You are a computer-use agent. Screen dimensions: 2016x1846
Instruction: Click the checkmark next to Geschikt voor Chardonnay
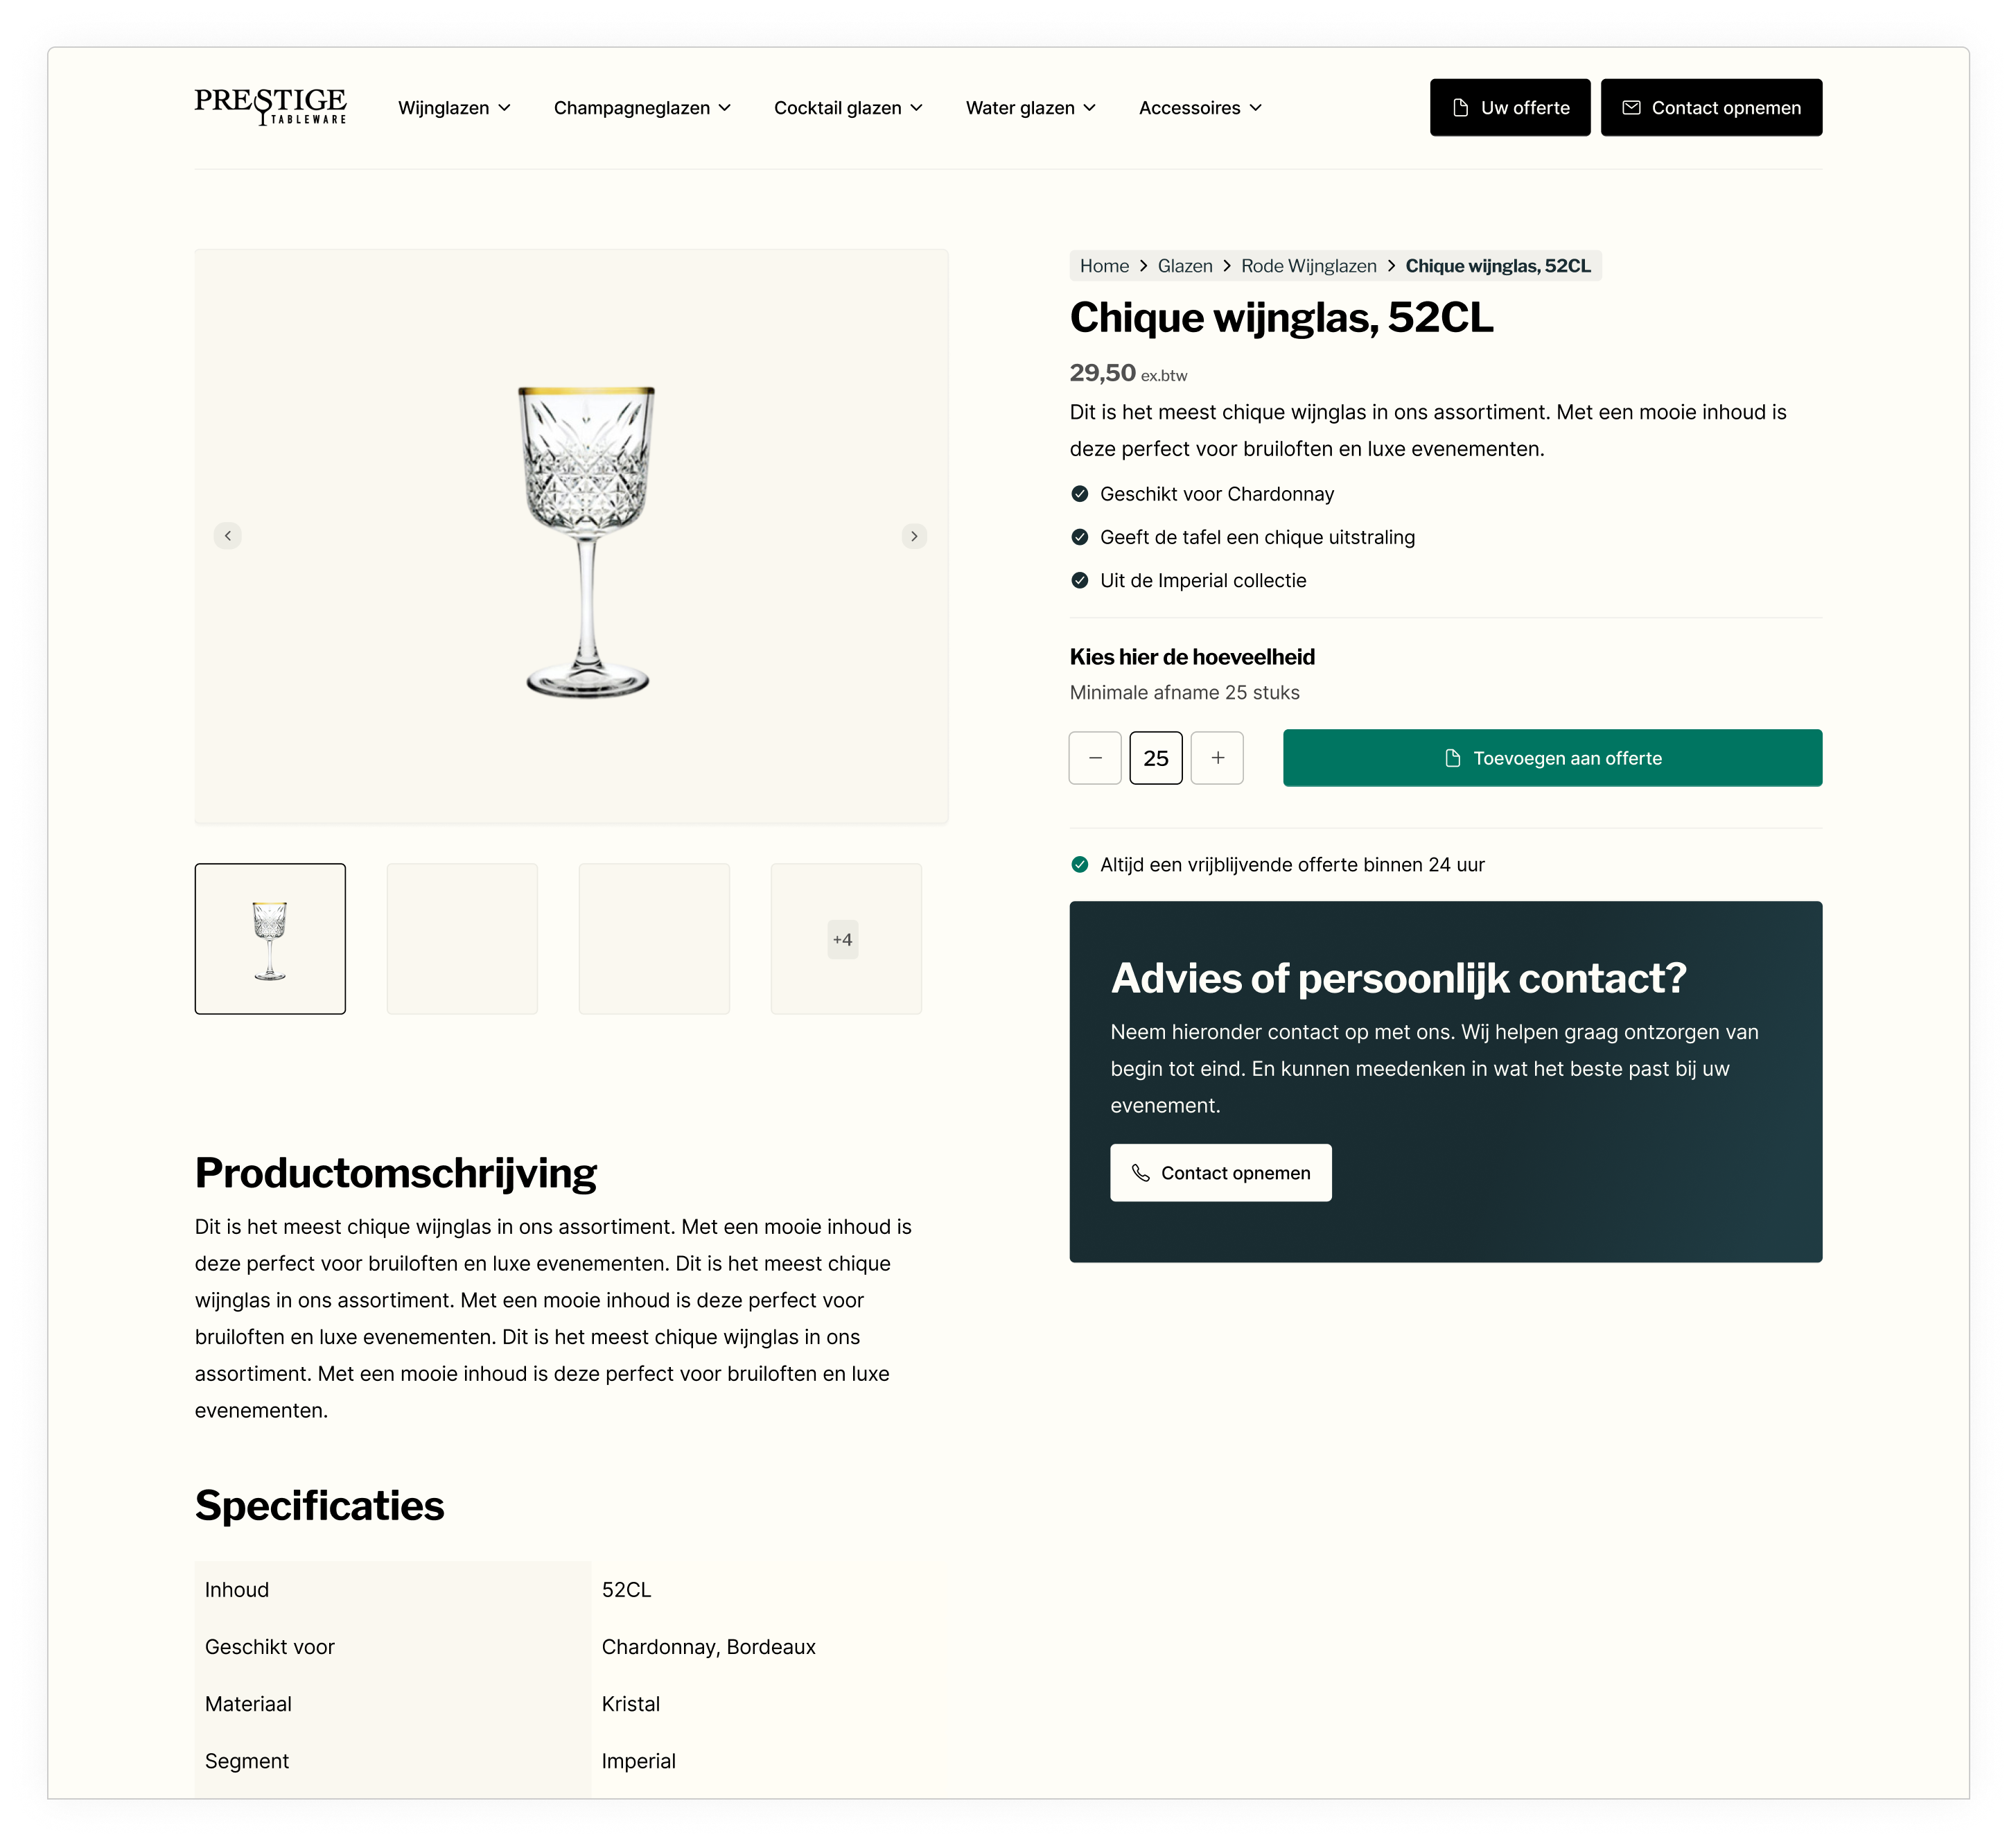point(1080,493)
